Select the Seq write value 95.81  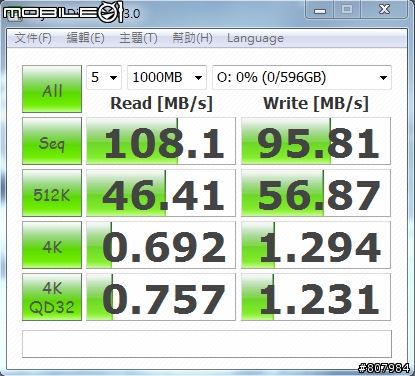coord(316,141)
